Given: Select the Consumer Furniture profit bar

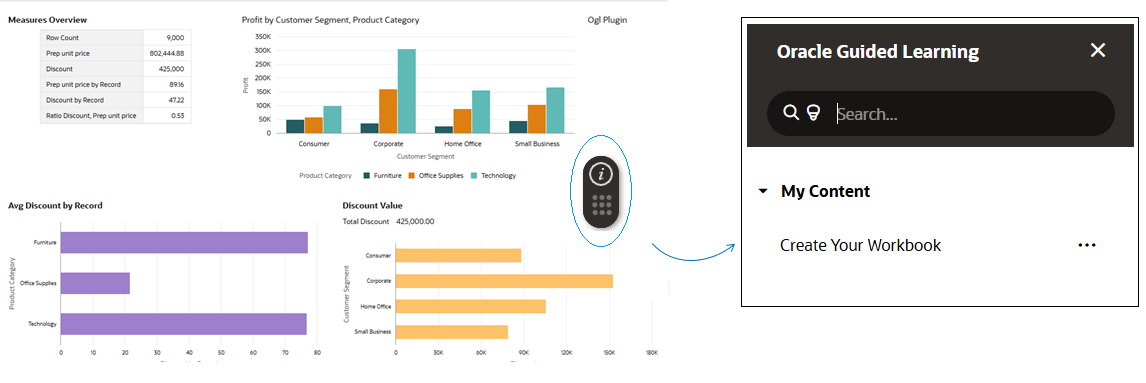Looking at the screenshot, I should [x=295, y=126].
